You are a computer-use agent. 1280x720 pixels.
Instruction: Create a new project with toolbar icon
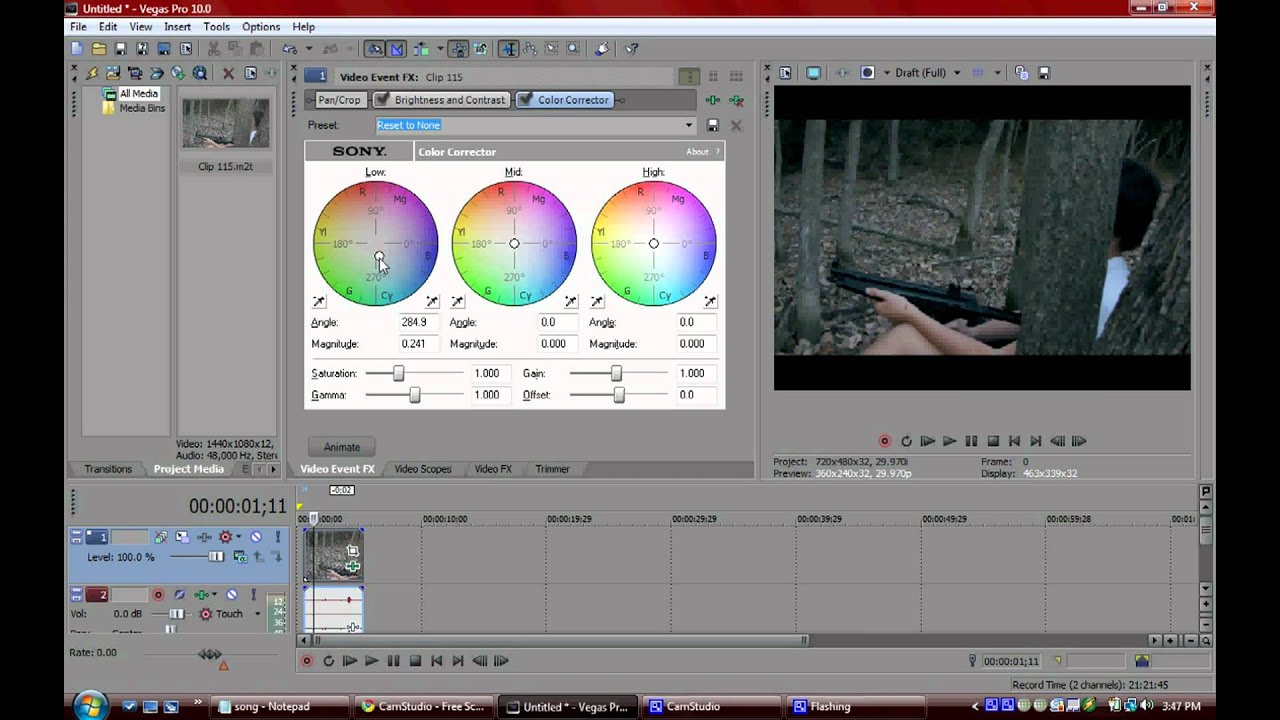pyautogui.click(x=77, y=48)
